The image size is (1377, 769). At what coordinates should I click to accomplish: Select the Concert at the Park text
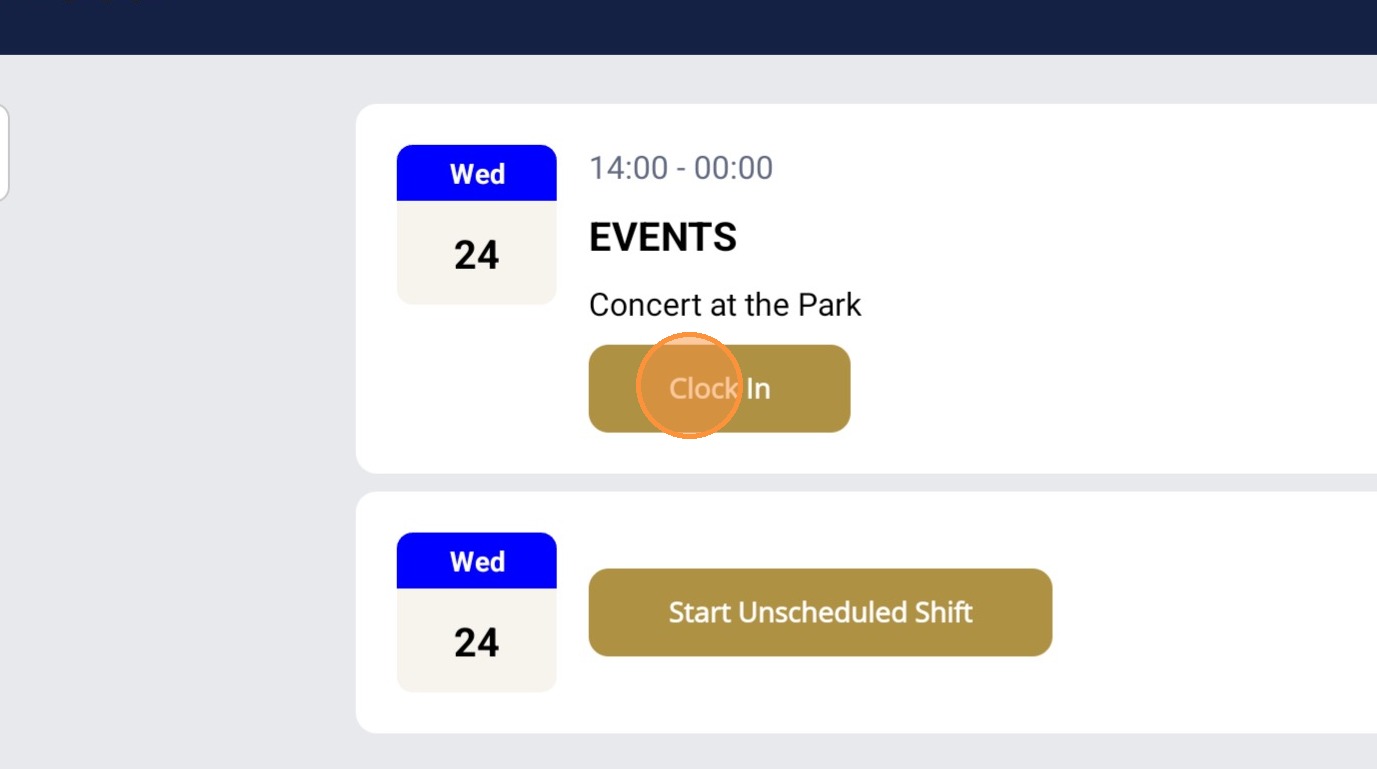click(x=724, y=305)
